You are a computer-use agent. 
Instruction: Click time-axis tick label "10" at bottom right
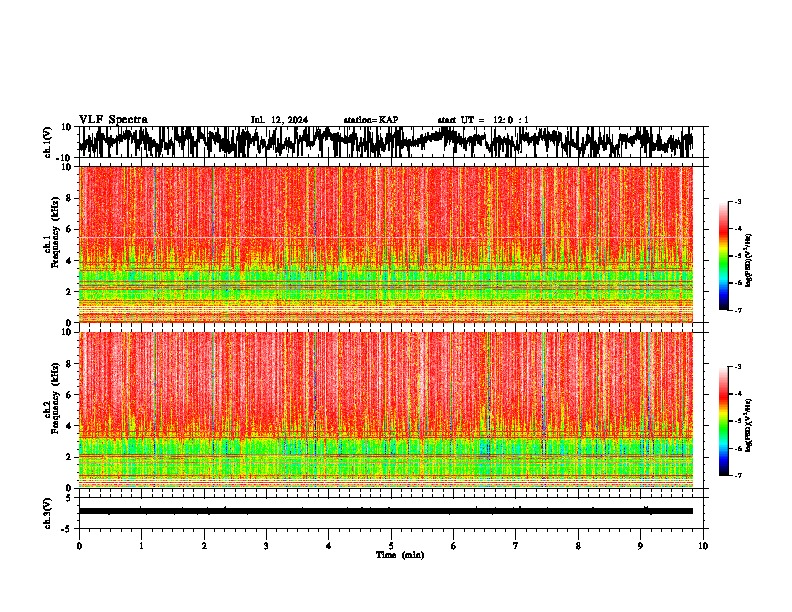[x=703, y=546]
